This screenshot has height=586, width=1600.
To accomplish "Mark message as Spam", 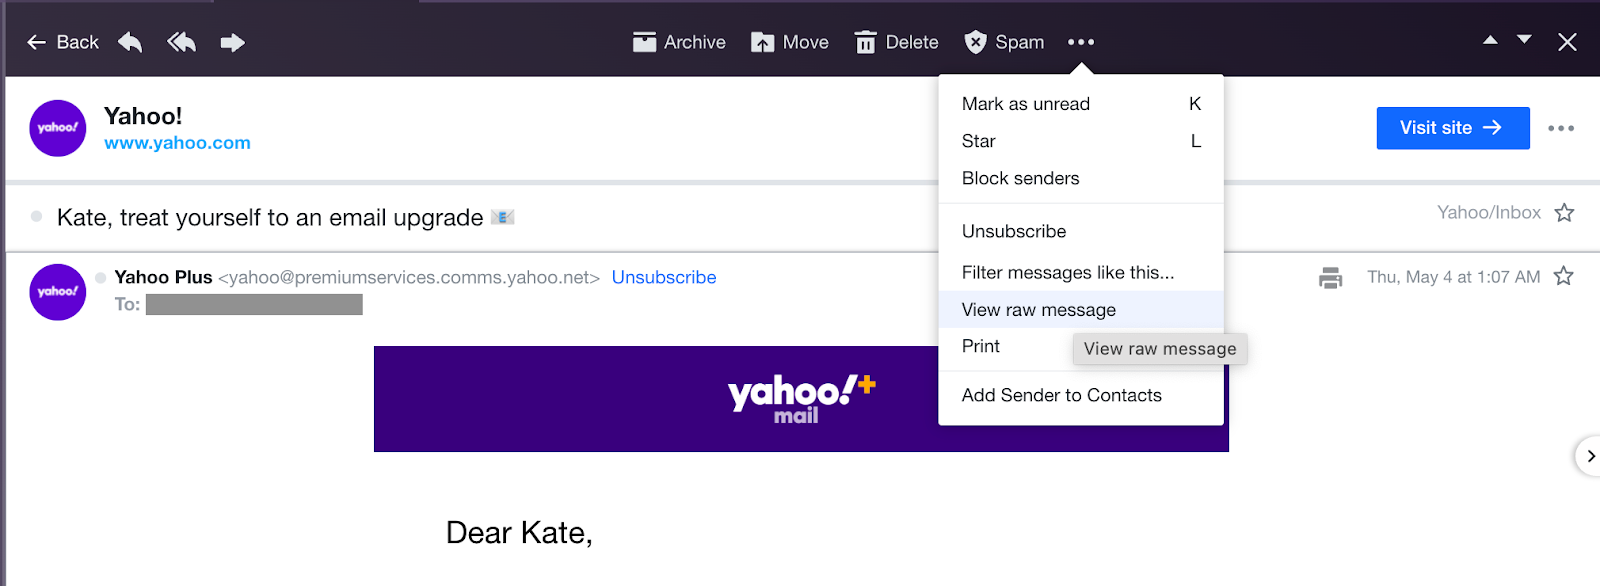I will click(x=1004, y=42).
